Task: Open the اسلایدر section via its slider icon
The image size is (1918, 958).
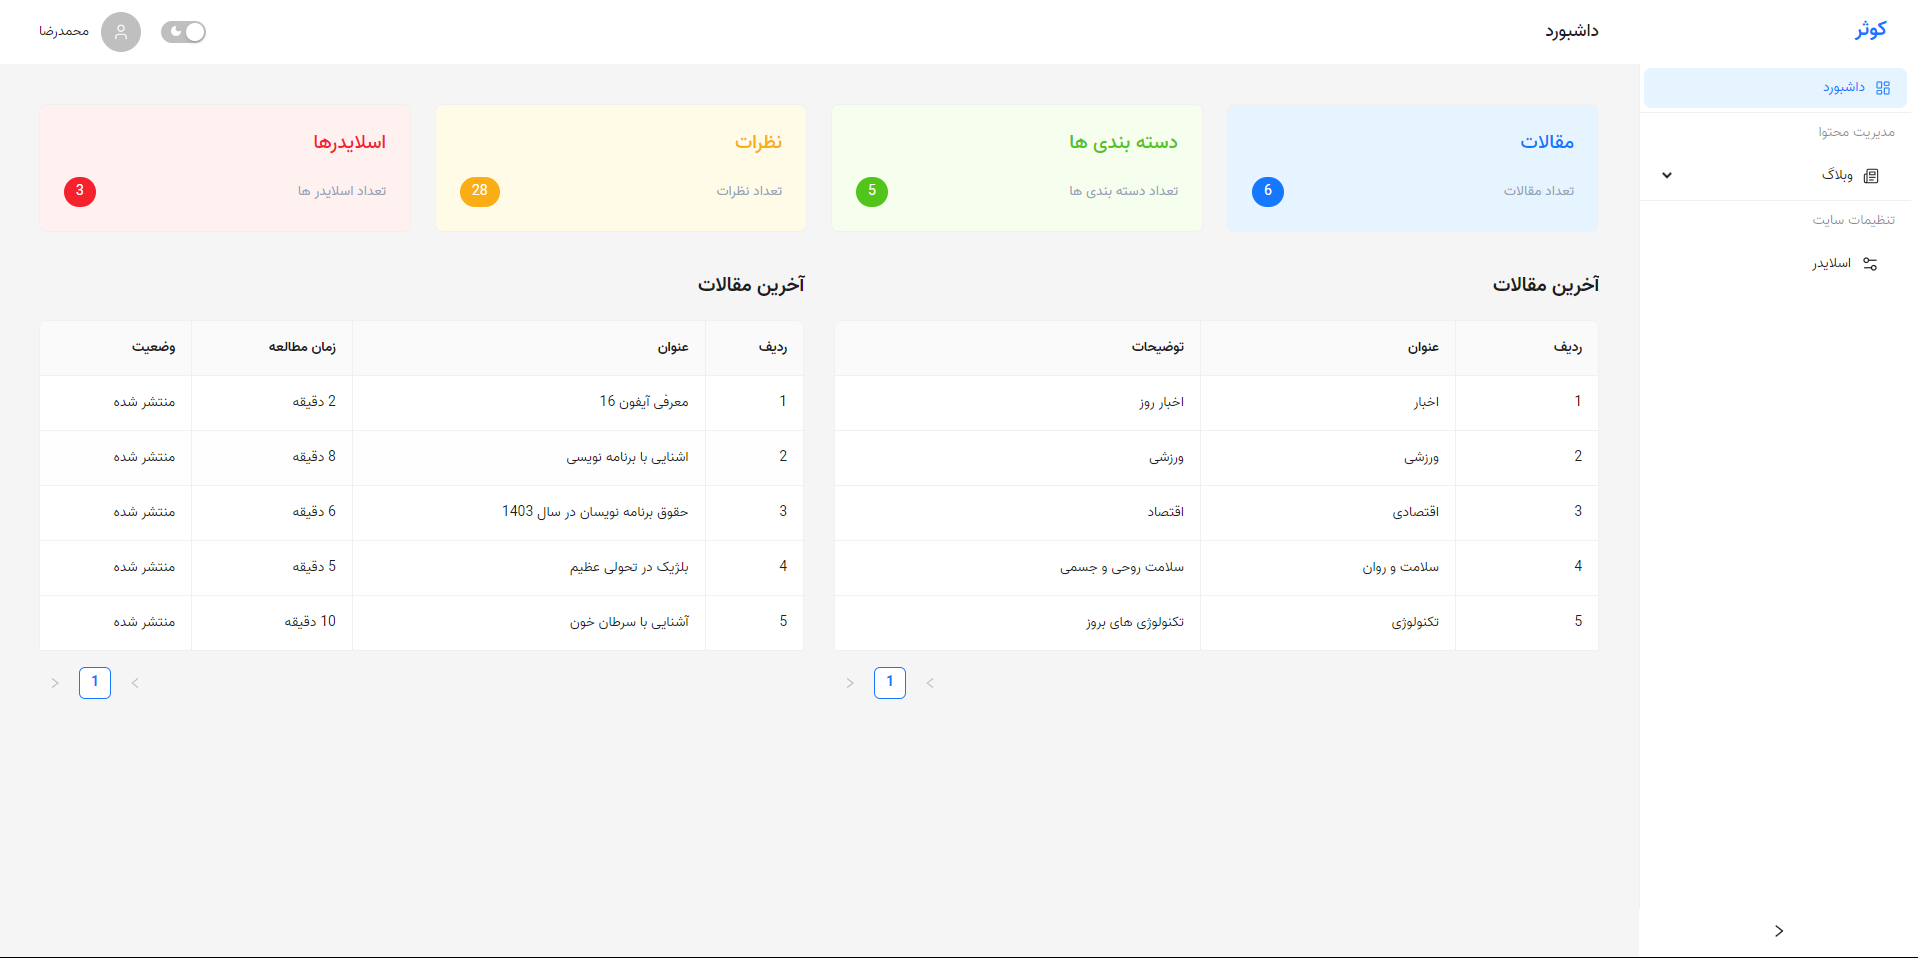Action: point(1871,262)
